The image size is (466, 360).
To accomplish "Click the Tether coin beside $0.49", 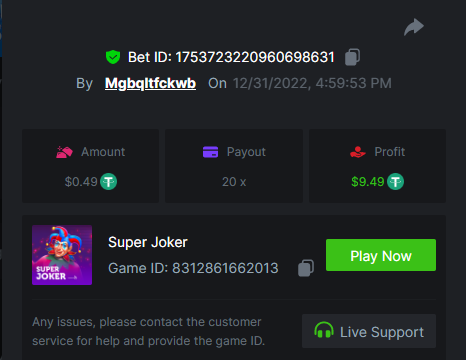I will [109, 182].
